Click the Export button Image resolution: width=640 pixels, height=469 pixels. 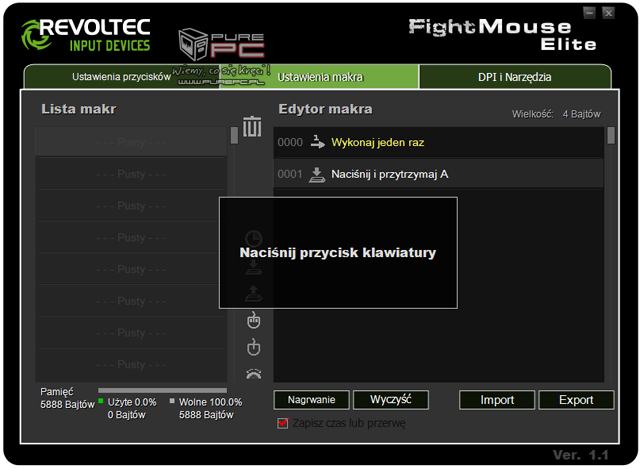point(576,400)
